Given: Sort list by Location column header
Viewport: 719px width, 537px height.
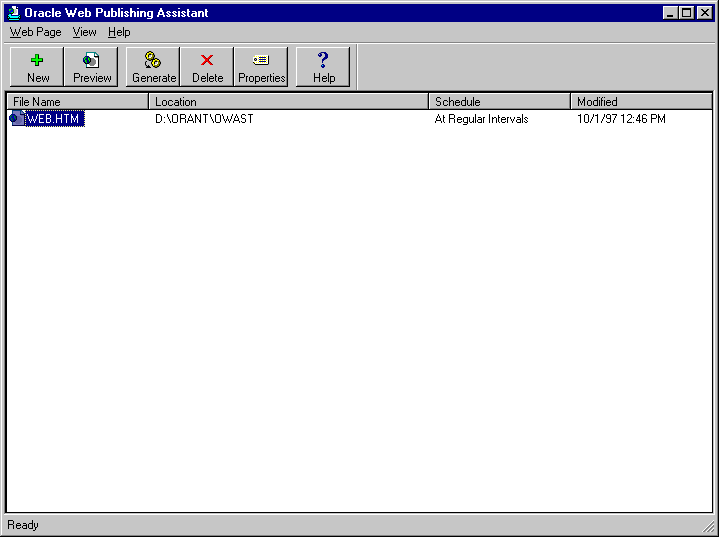Looking at the screenshot, I should tap(289, 101).
